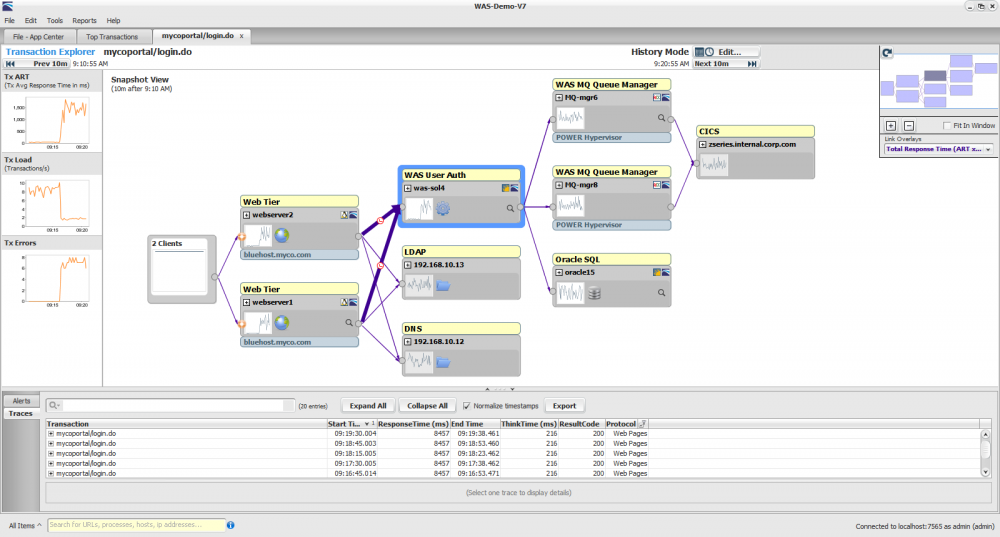Click the magnifier icon in oracle15 node
Screen dimensions: 1000x537
(x=661, y=293)
